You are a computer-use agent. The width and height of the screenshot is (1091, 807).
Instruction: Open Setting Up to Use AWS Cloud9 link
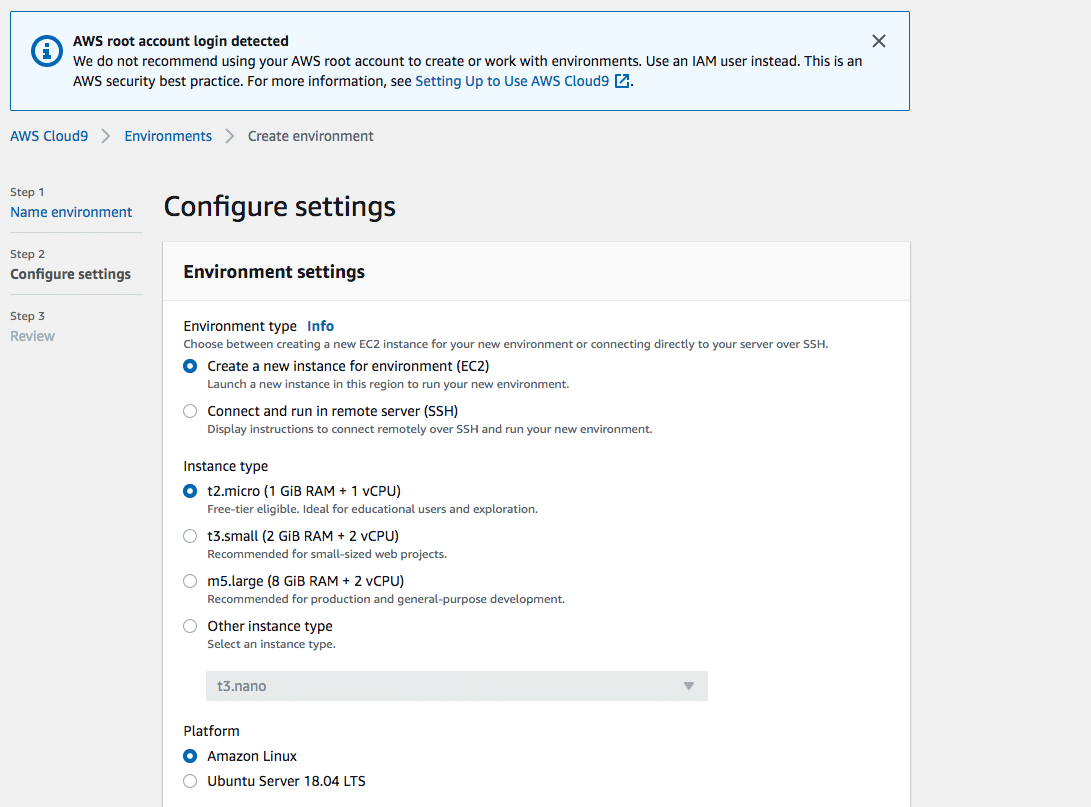(512, 81)
